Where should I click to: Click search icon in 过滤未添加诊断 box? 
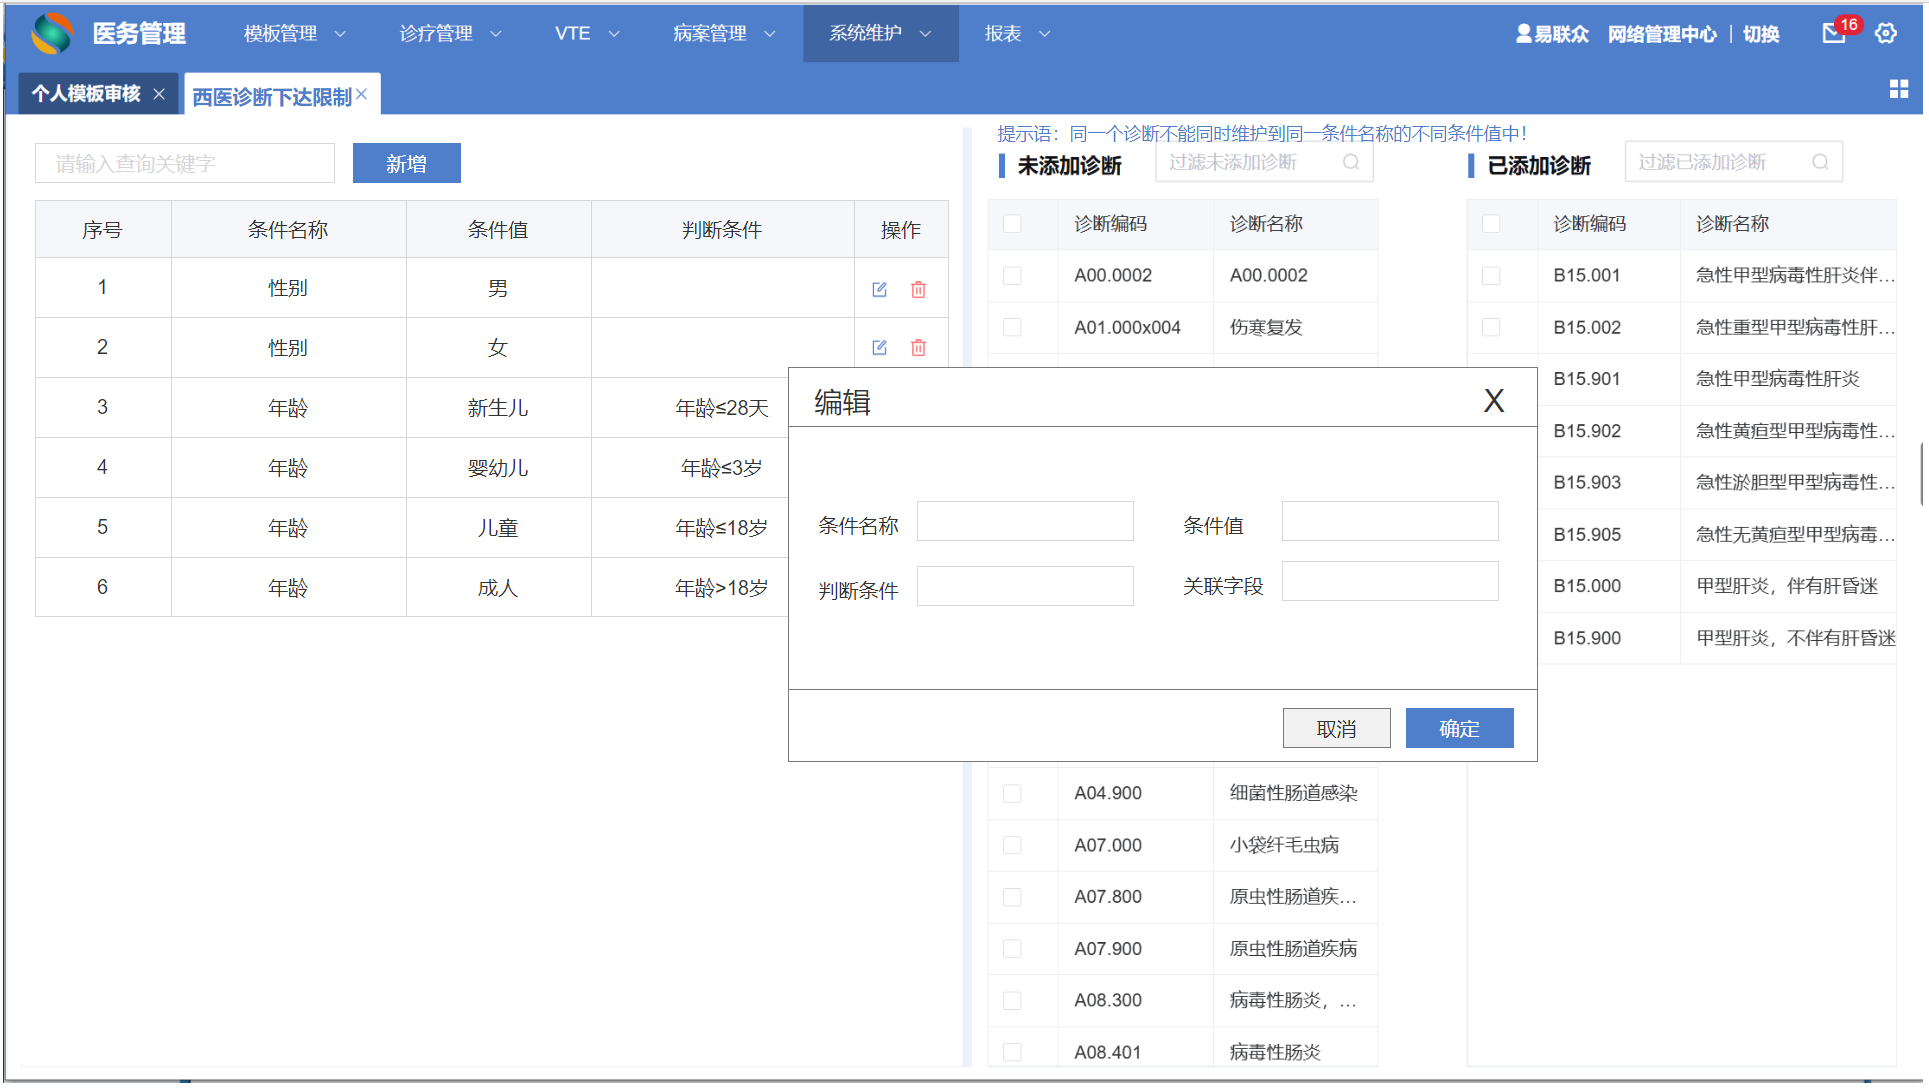[1350, 162]
